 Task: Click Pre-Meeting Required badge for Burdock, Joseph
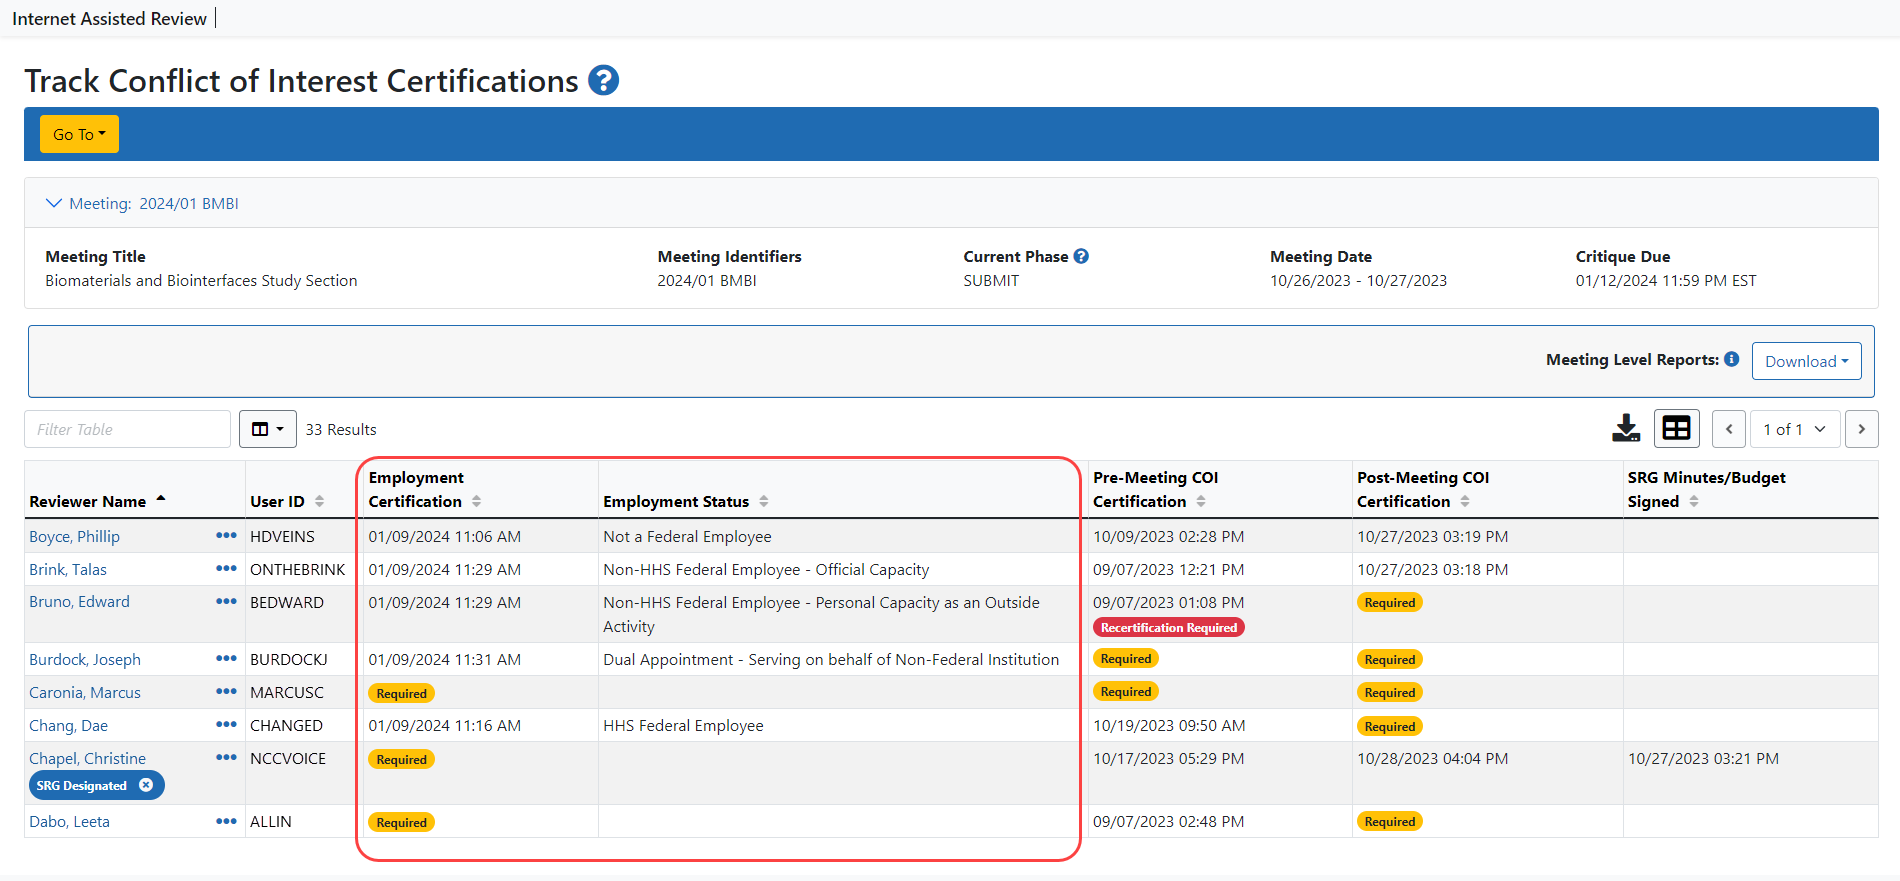(x=1126, y=659)
